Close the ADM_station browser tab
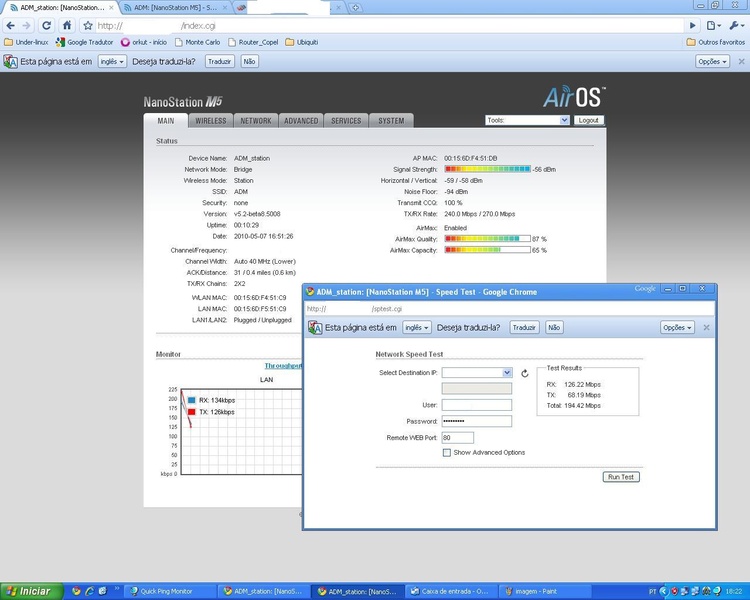 coord(111,8)
